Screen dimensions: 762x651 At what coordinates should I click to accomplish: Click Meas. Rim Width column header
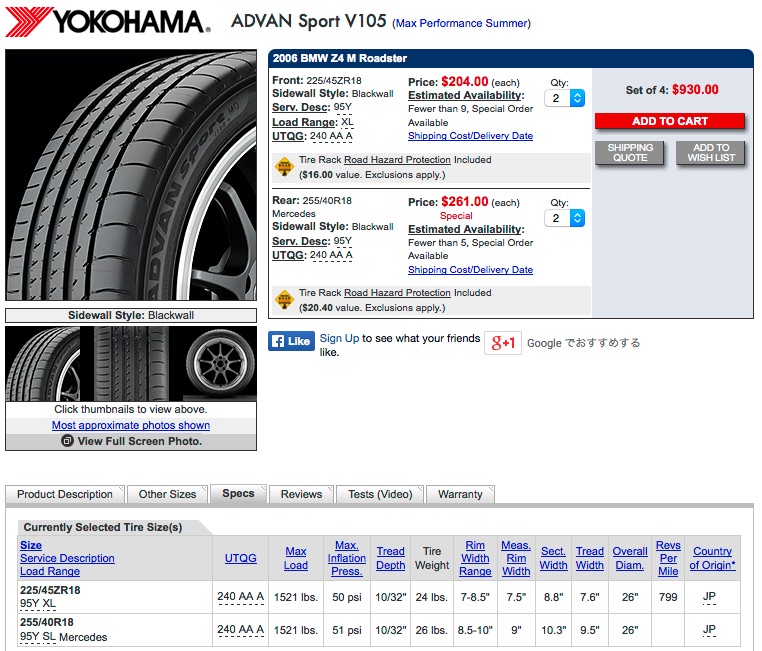click(516, 558)
